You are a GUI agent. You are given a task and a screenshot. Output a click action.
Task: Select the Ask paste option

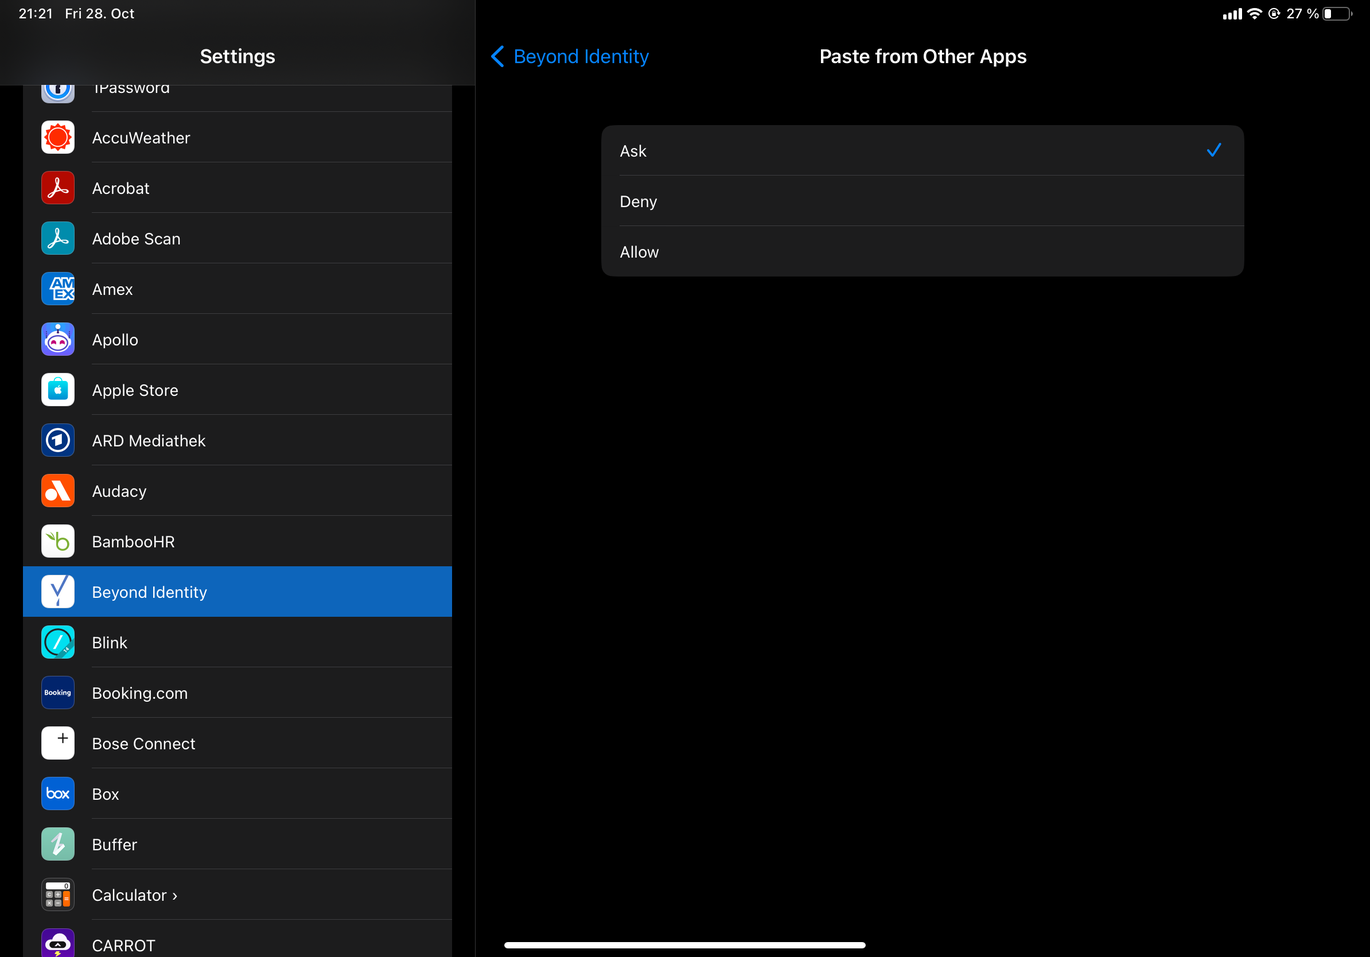pyautogui.click(x=921, y=151)
